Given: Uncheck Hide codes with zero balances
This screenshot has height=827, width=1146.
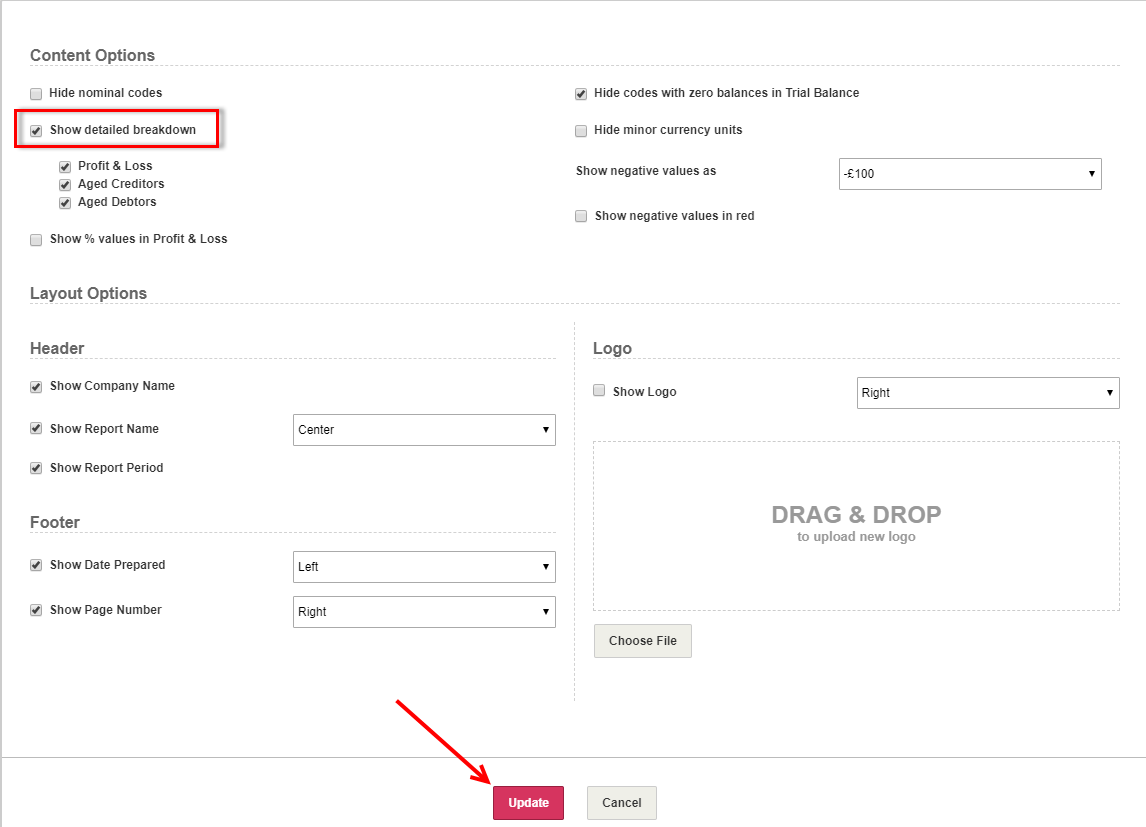Looking at the screenshot, I should click(x=581, y=94).
